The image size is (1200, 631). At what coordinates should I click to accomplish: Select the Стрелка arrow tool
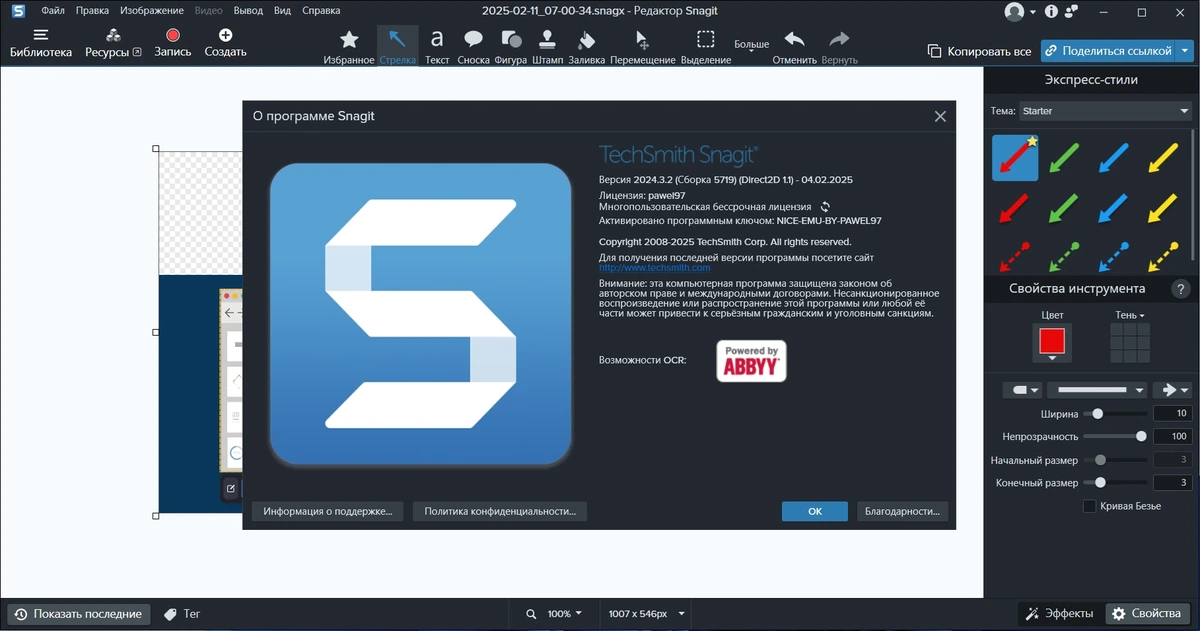(397, 46)
